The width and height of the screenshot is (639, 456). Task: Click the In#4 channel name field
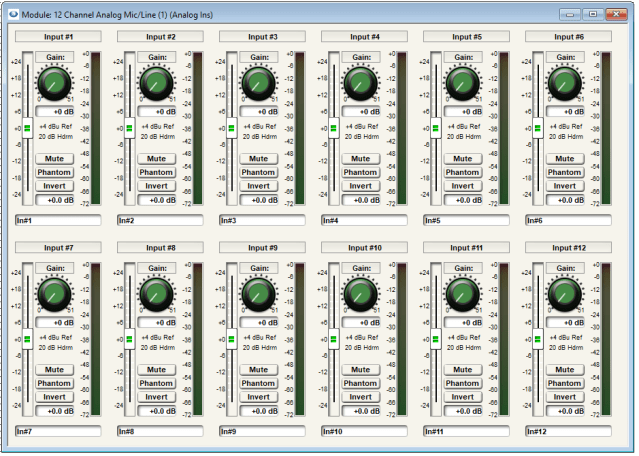click(363, 220)
